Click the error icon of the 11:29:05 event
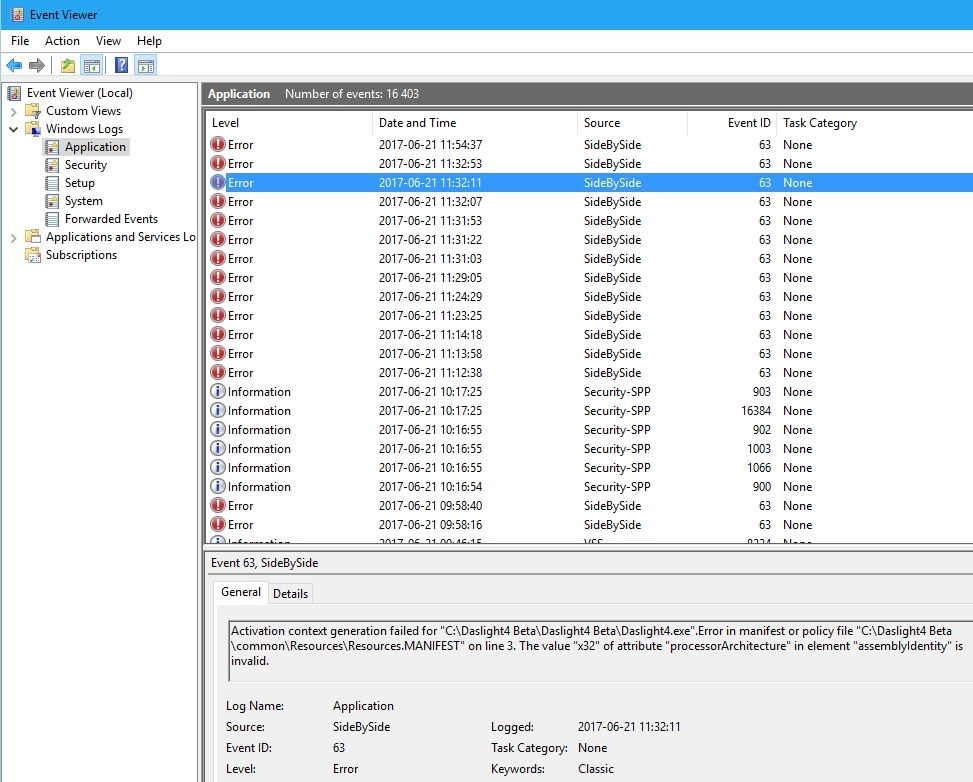Screen dimensions: 973x782 point(218,277)
